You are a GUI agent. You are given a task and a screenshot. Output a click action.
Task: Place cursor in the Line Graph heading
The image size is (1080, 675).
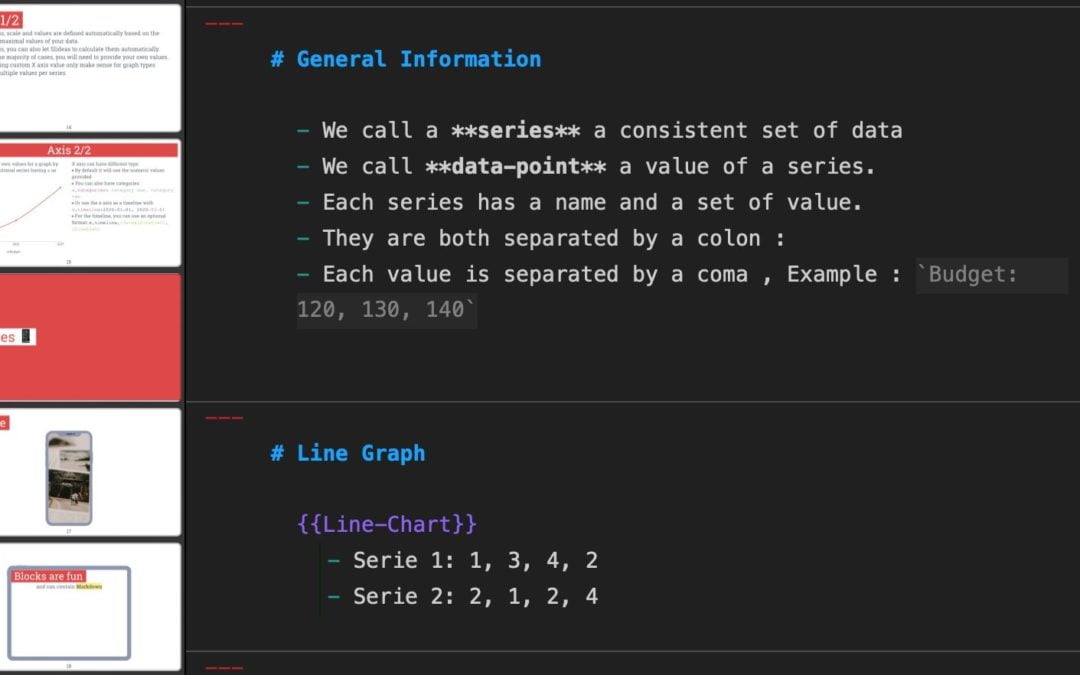point(360,453)
